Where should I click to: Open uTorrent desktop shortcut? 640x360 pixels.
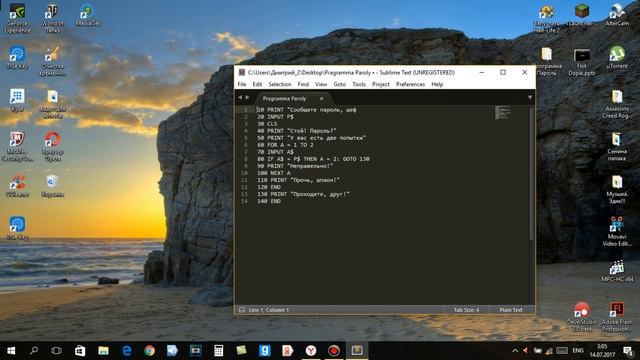617,57
